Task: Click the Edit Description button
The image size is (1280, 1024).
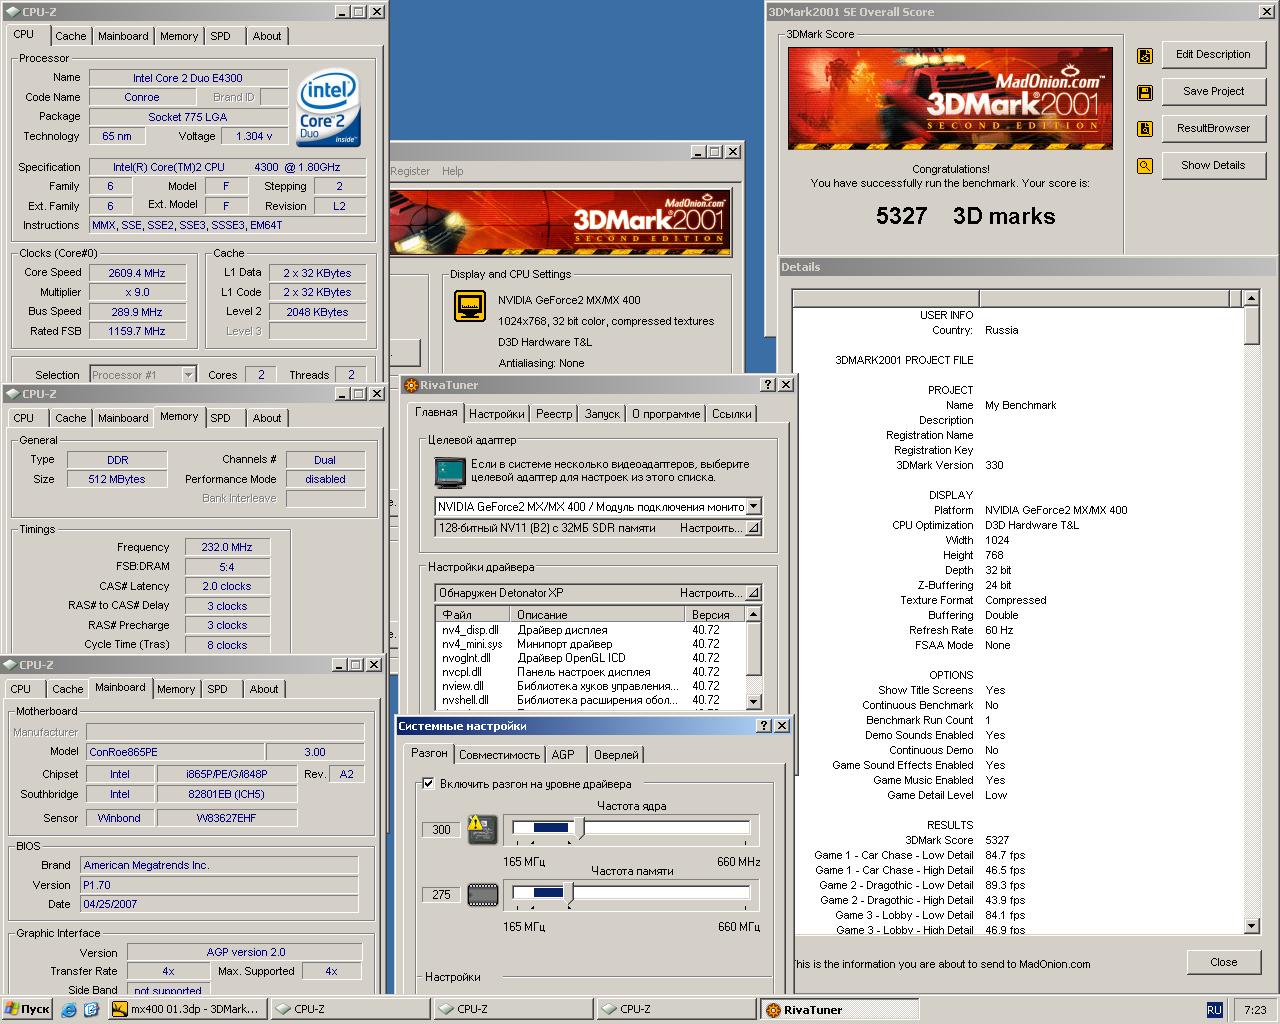Action: (1213, 55)
